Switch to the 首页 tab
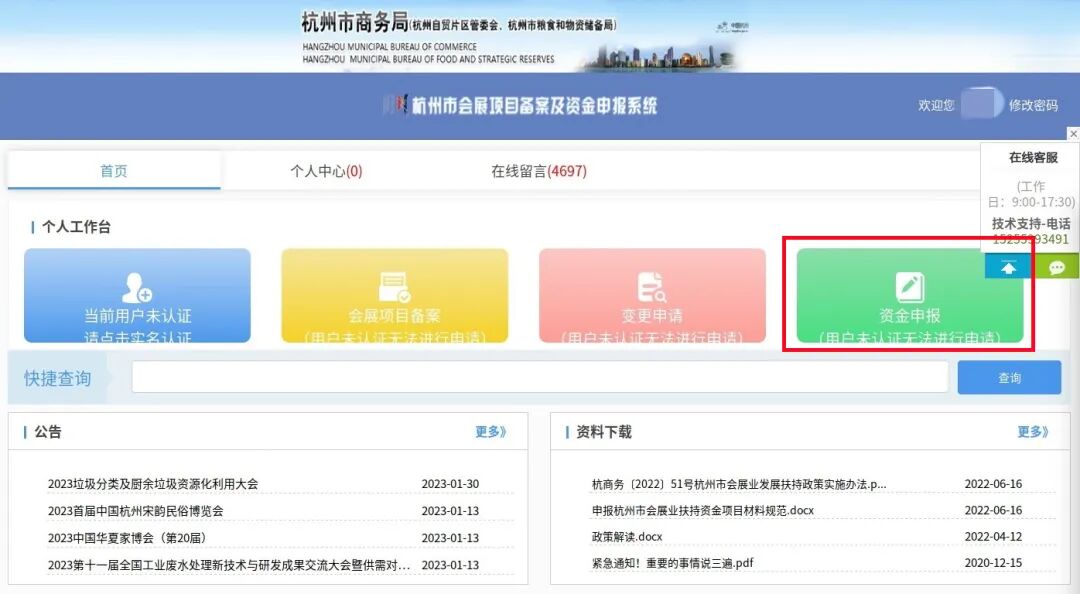Image resolution: width=1080 pixels, height=594 pixels. tap(113, 170)
